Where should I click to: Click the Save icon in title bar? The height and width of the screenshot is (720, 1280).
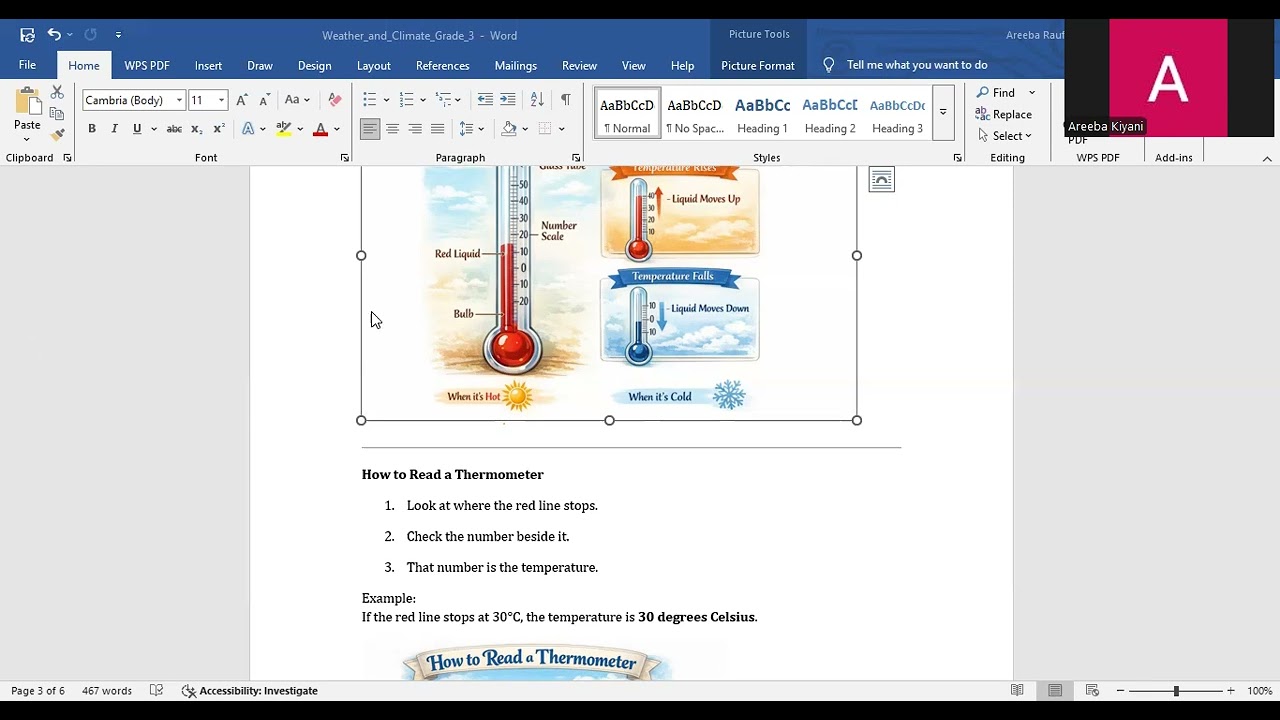tap(27, 35)
